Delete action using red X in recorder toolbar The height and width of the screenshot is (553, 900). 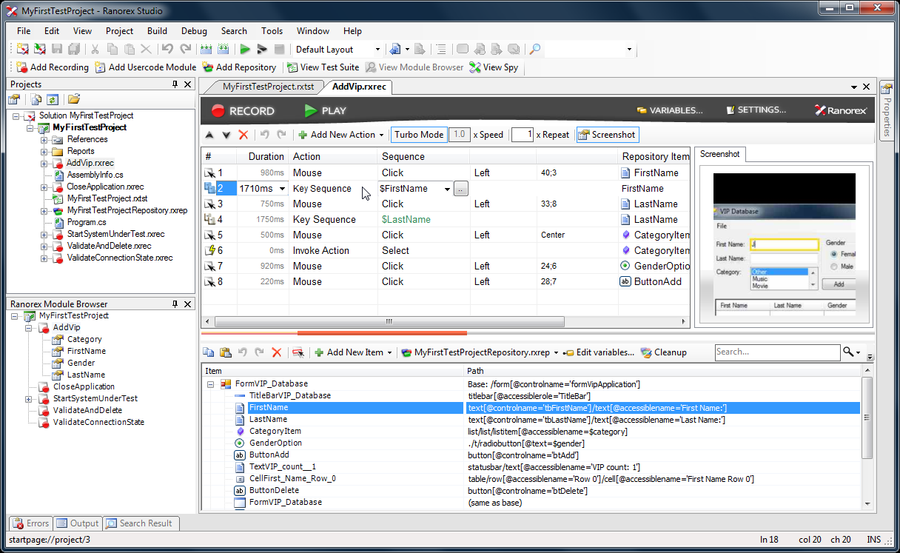(244, 135)
